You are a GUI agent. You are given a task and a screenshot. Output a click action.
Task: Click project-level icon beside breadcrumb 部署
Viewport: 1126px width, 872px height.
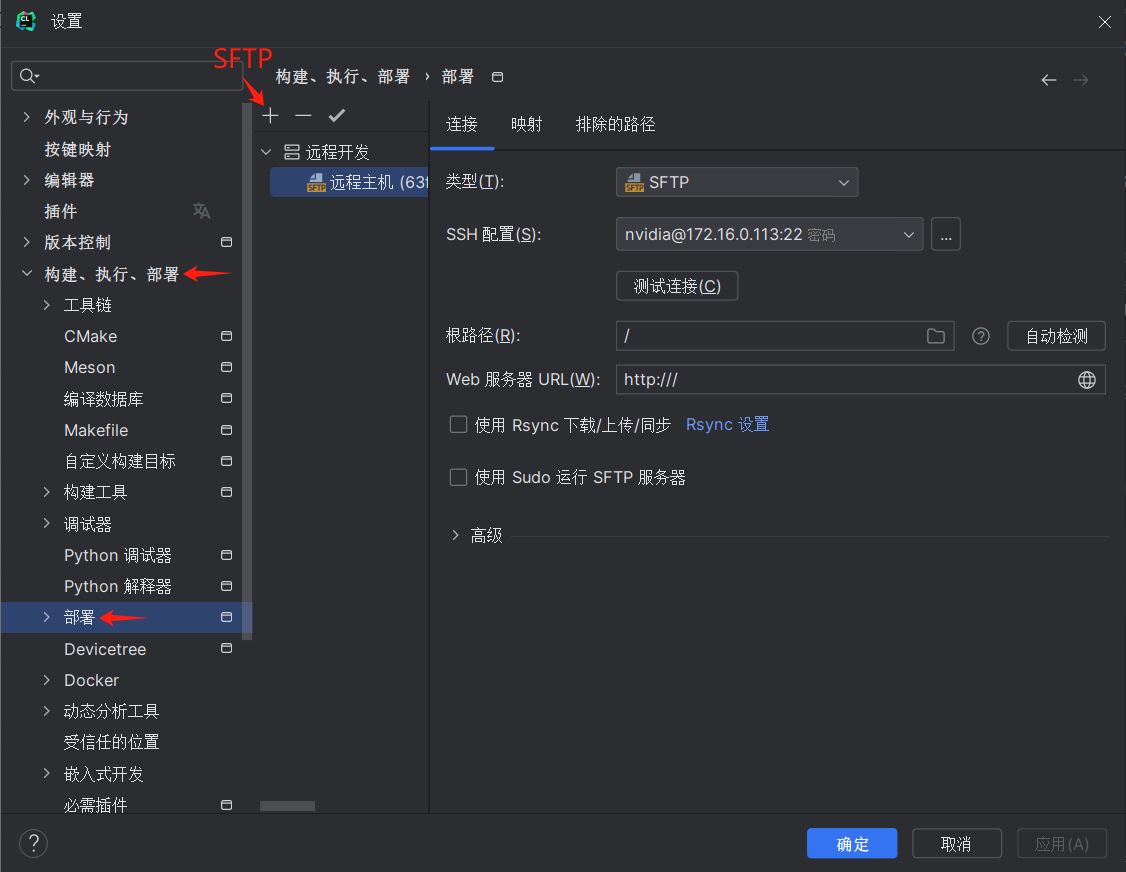497,77
